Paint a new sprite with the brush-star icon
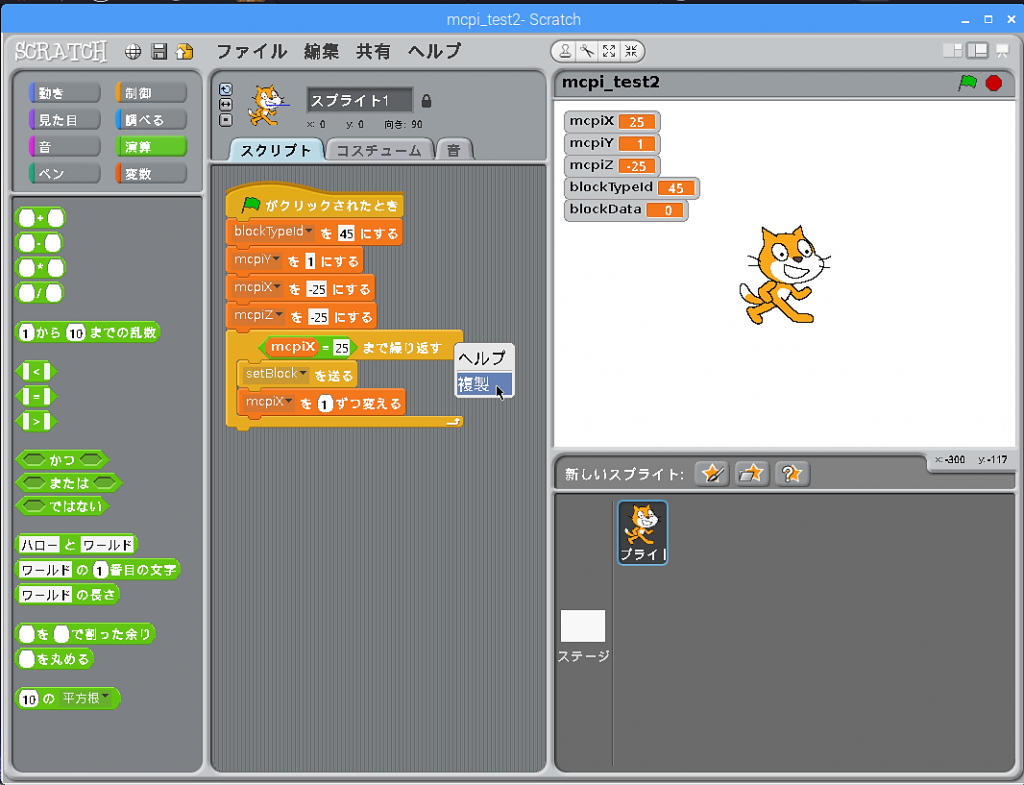 click(712, 473)
